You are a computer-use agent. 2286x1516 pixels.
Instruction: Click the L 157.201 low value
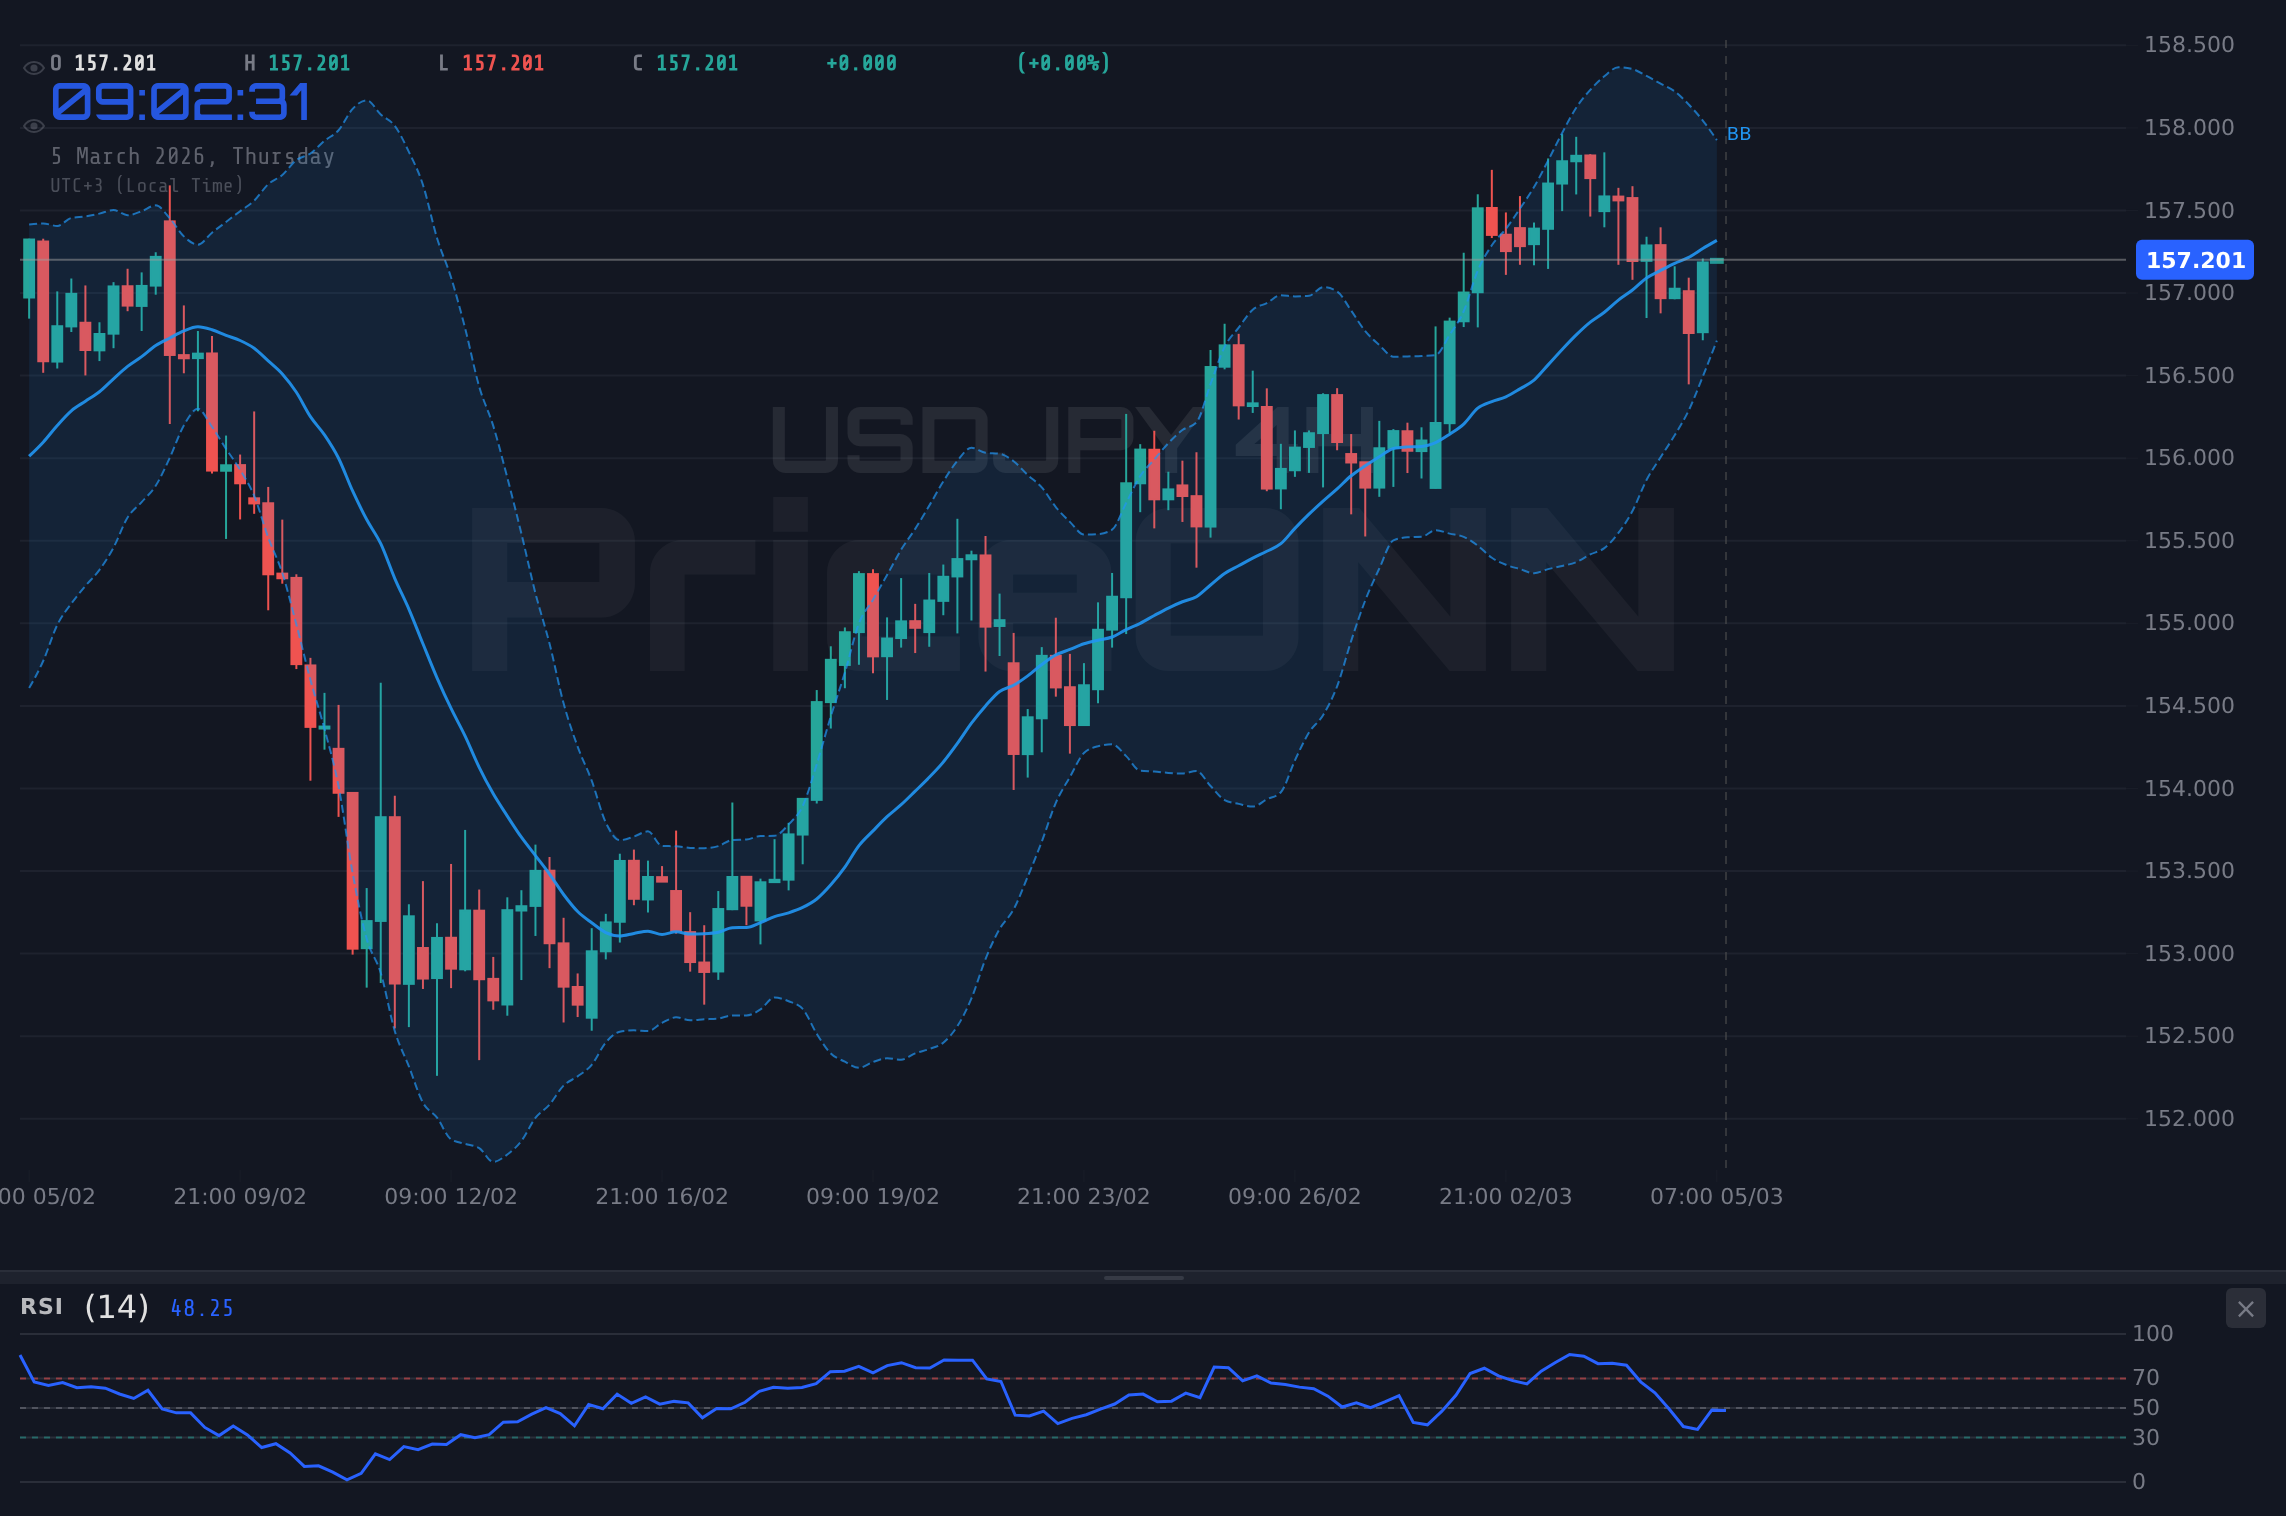pos(490,62)
